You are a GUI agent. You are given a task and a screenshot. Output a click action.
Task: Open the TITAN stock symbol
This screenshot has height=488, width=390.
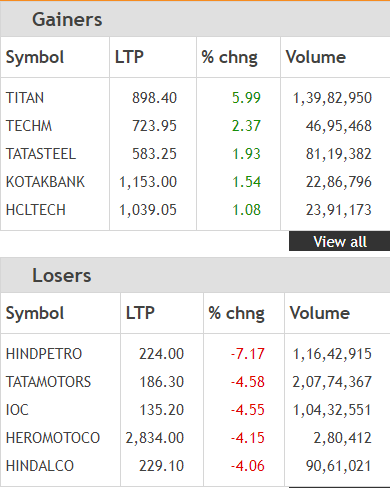point(25,98)
